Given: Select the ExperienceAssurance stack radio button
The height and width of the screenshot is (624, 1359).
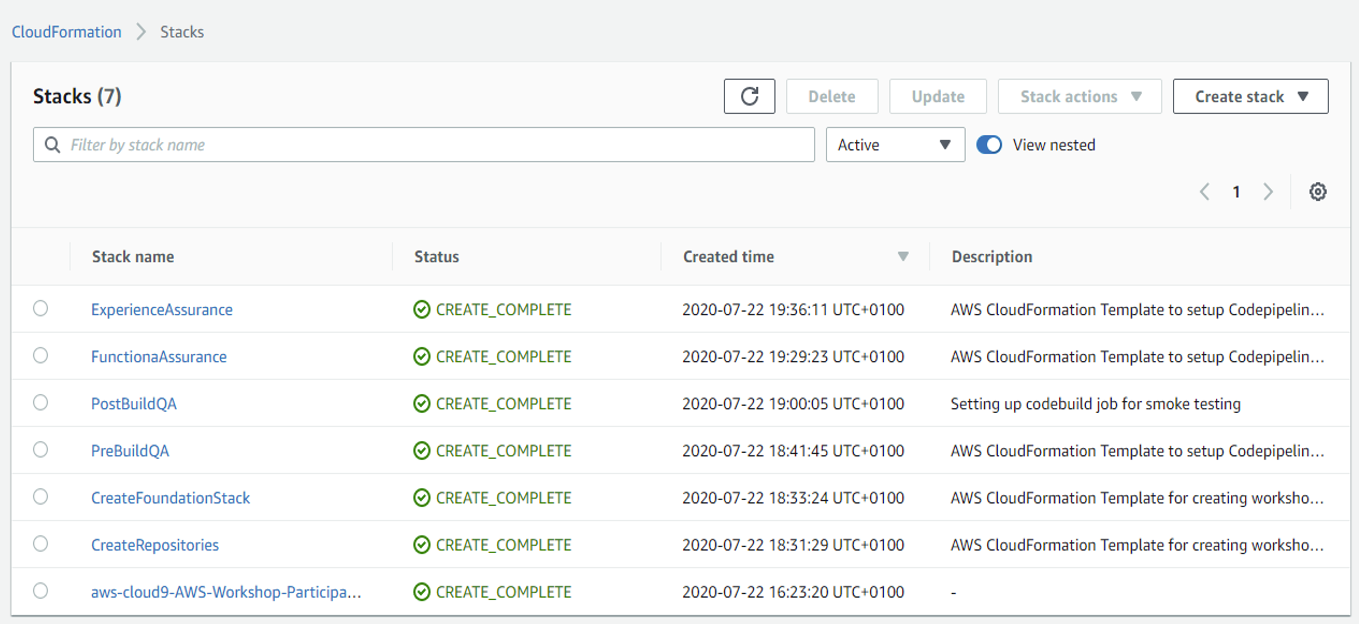Looking at the screenshot, I should coord(40,309).
